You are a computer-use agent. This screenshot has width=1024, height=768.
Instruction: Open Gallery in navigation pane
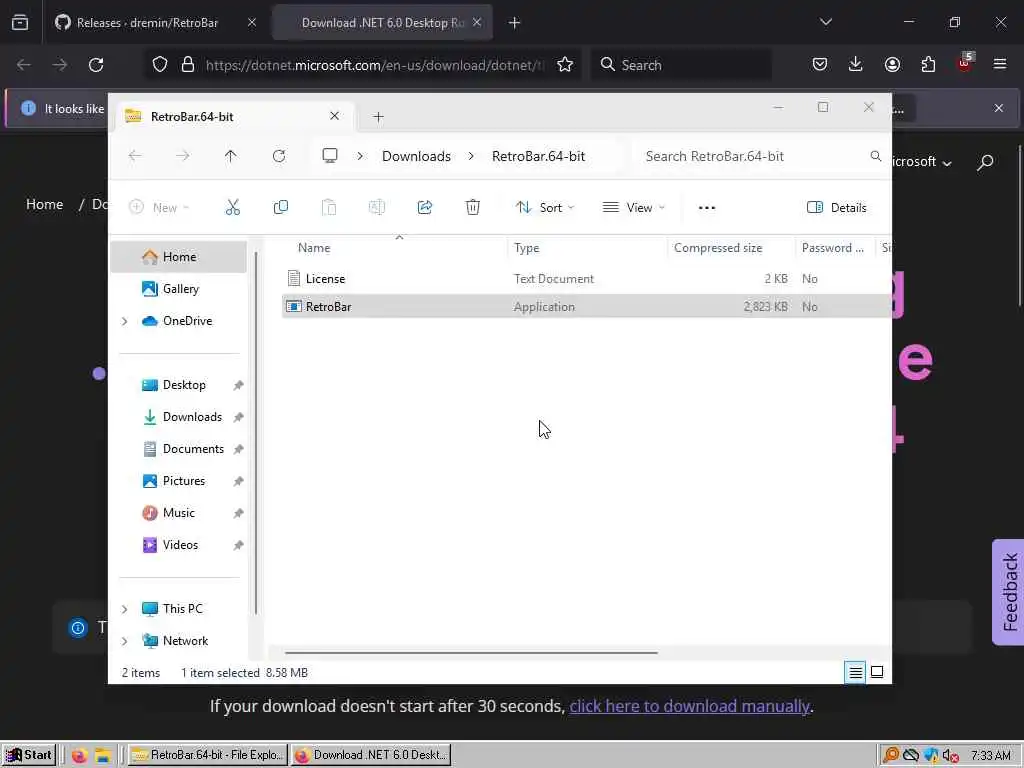[x=180, y=289]
